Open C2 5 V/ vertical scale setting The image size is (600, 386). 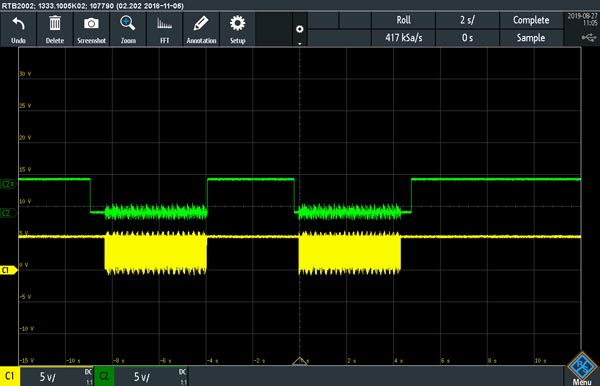click(142, 377)
